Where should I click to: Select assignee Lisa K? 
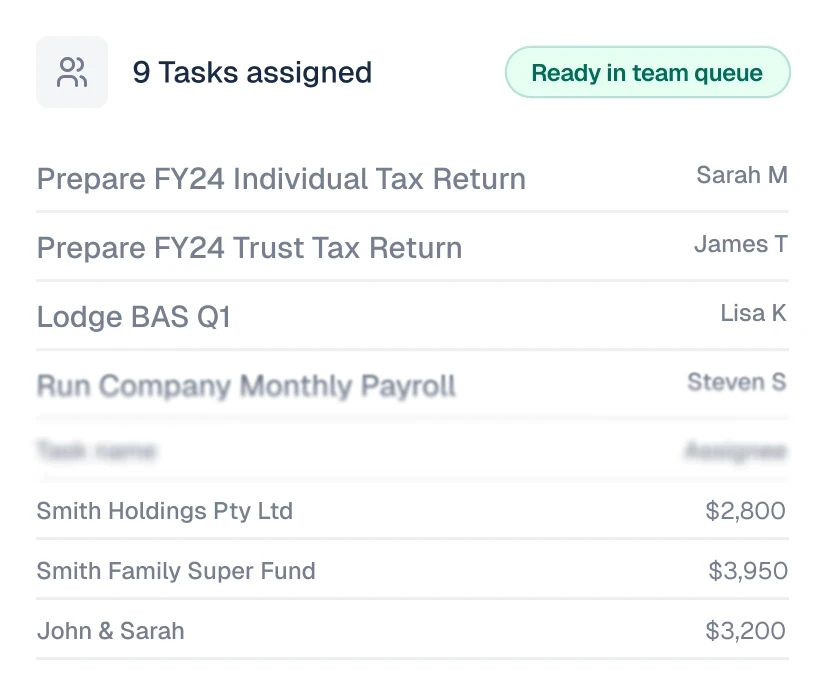(753, 313)
